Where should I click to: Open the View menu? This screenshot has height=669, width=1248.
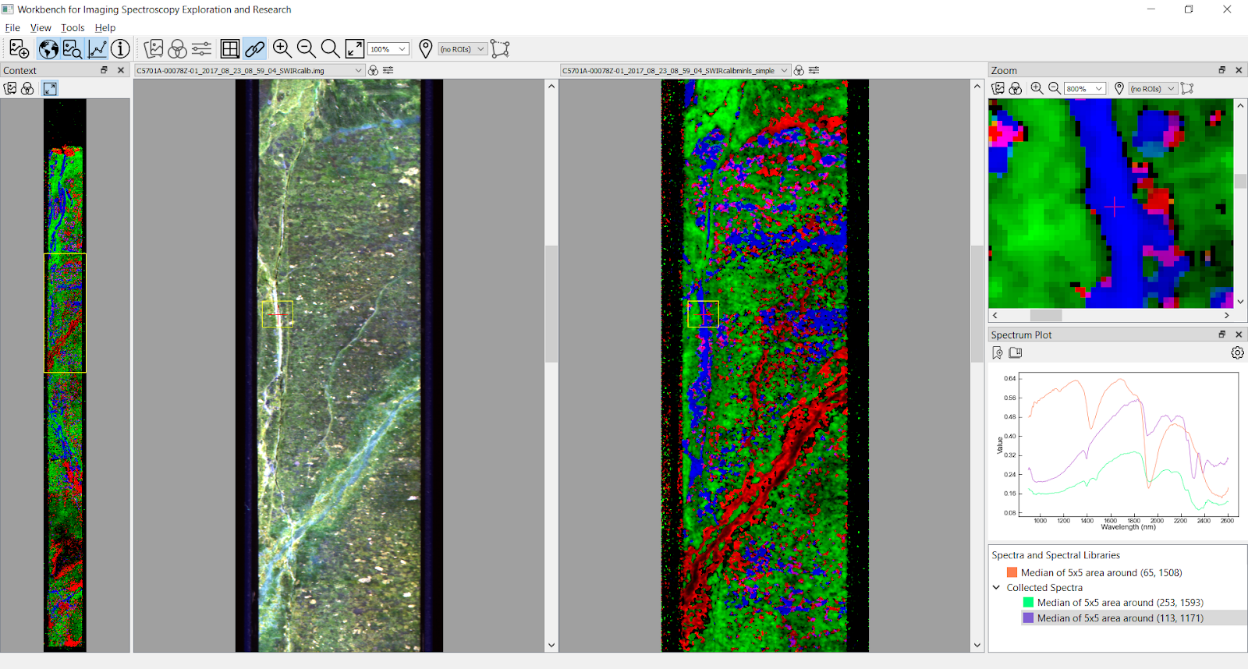coord(41,28)
